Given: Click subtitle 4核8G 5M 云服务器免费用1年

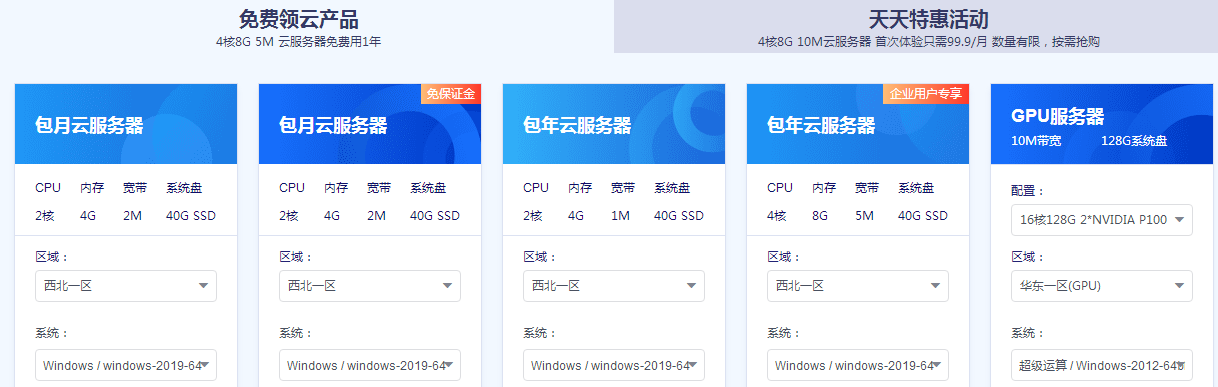Looking at the screenshot, I should (x=298, y=42).
